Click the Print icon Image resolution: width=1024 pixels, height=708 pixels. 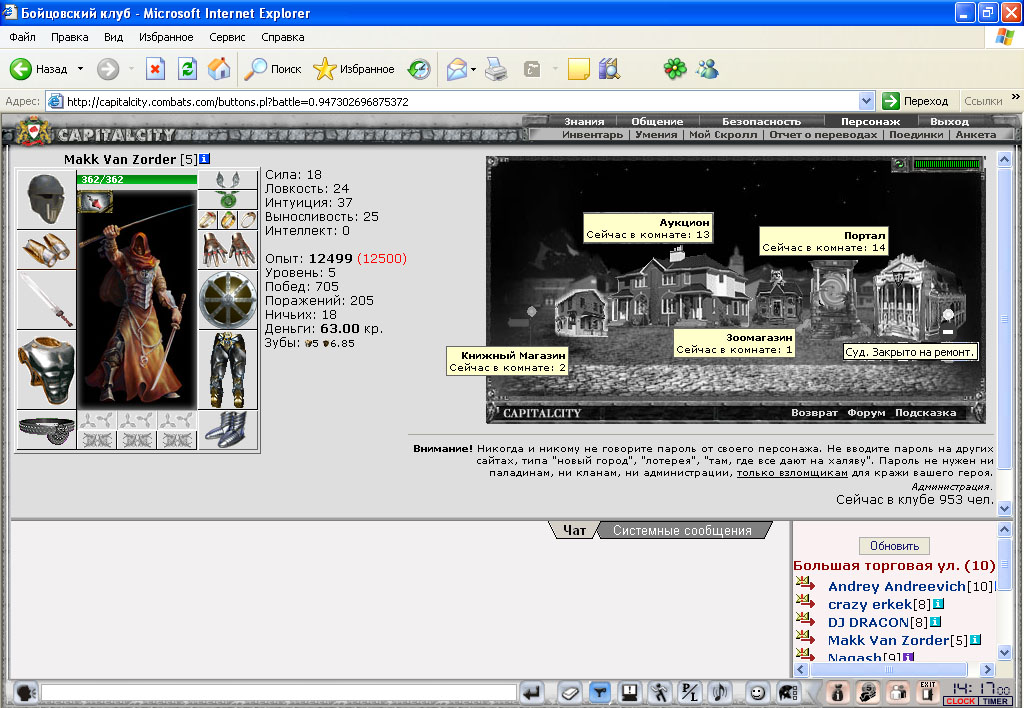[x=496, y=69]
